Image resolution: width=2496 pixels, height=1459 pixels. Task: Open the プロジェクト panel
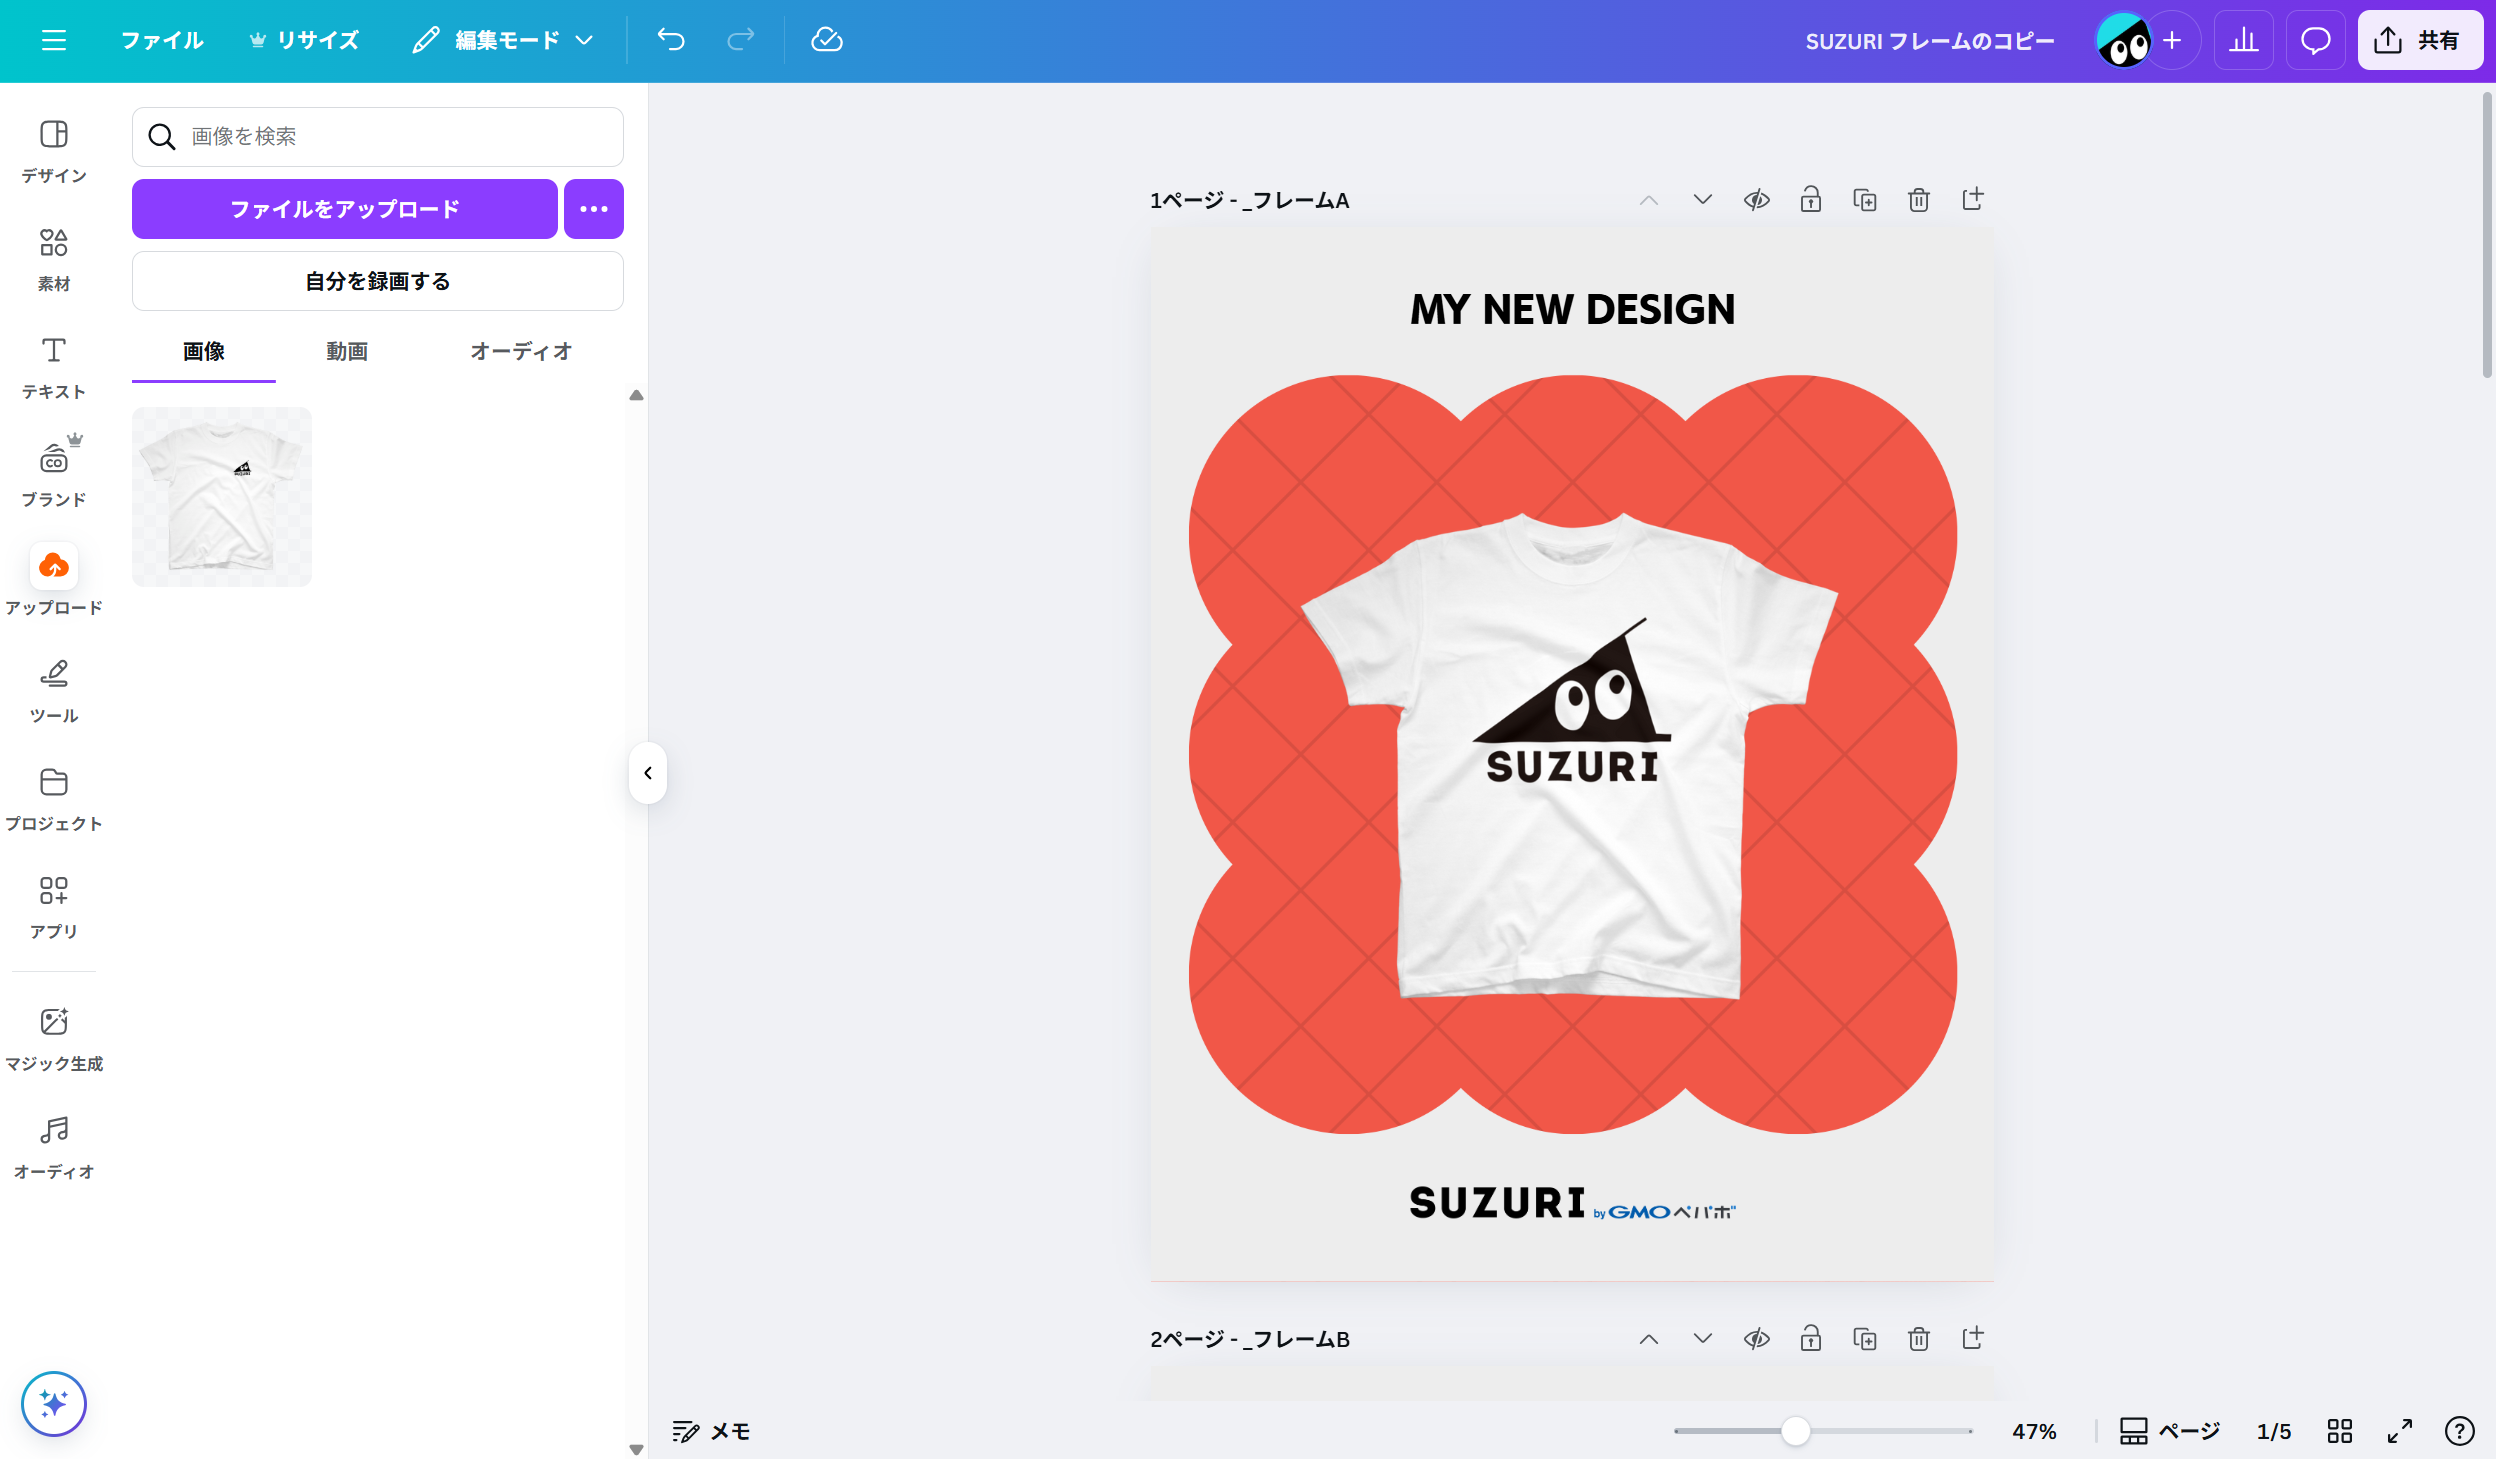pos(54,799)
